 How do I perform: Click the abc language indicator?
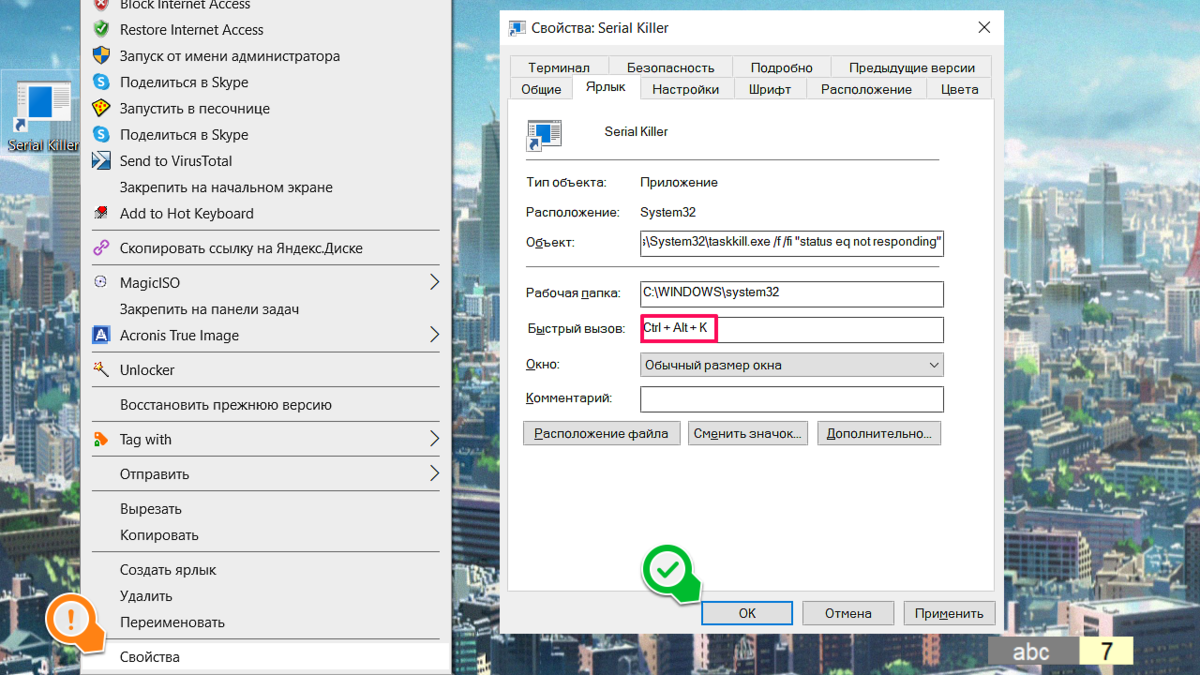pos(1033,652)
